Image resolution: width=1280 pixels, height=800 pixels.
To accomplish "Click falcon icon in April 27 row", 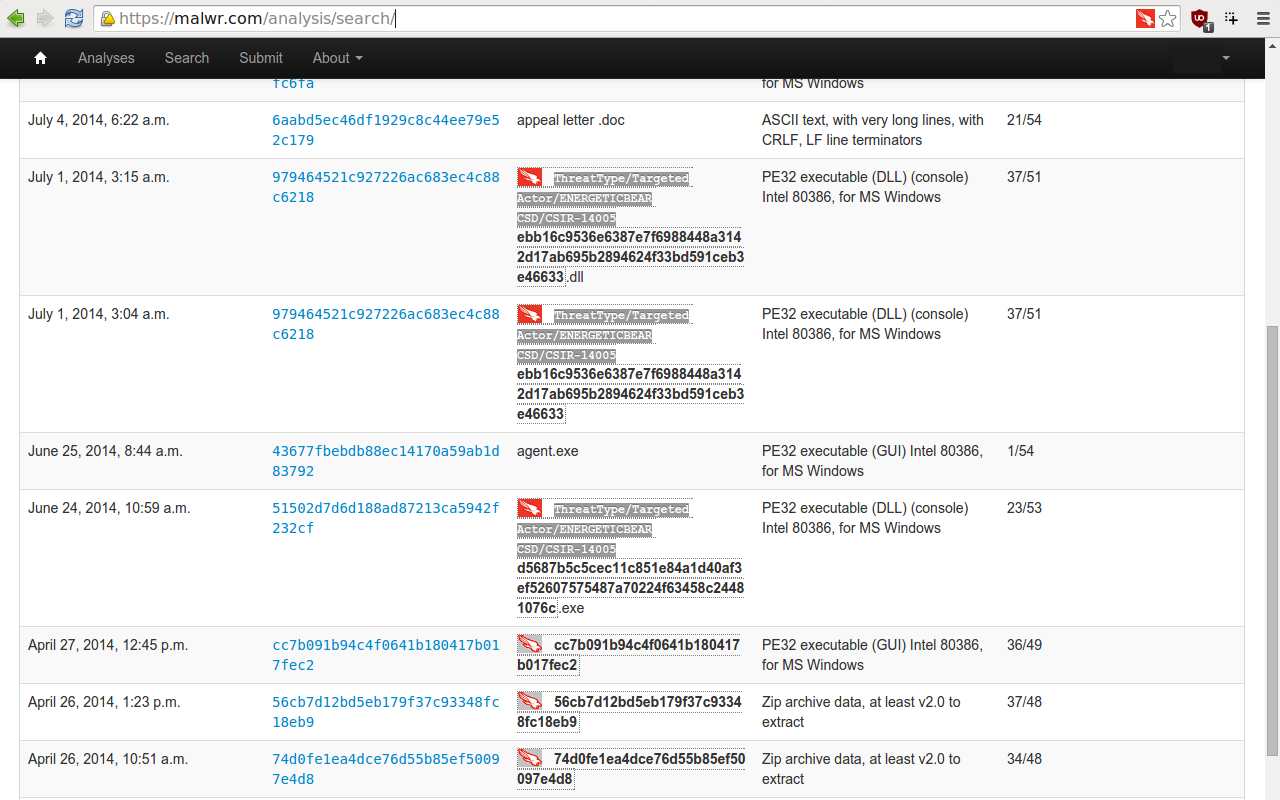I will 529,645.
